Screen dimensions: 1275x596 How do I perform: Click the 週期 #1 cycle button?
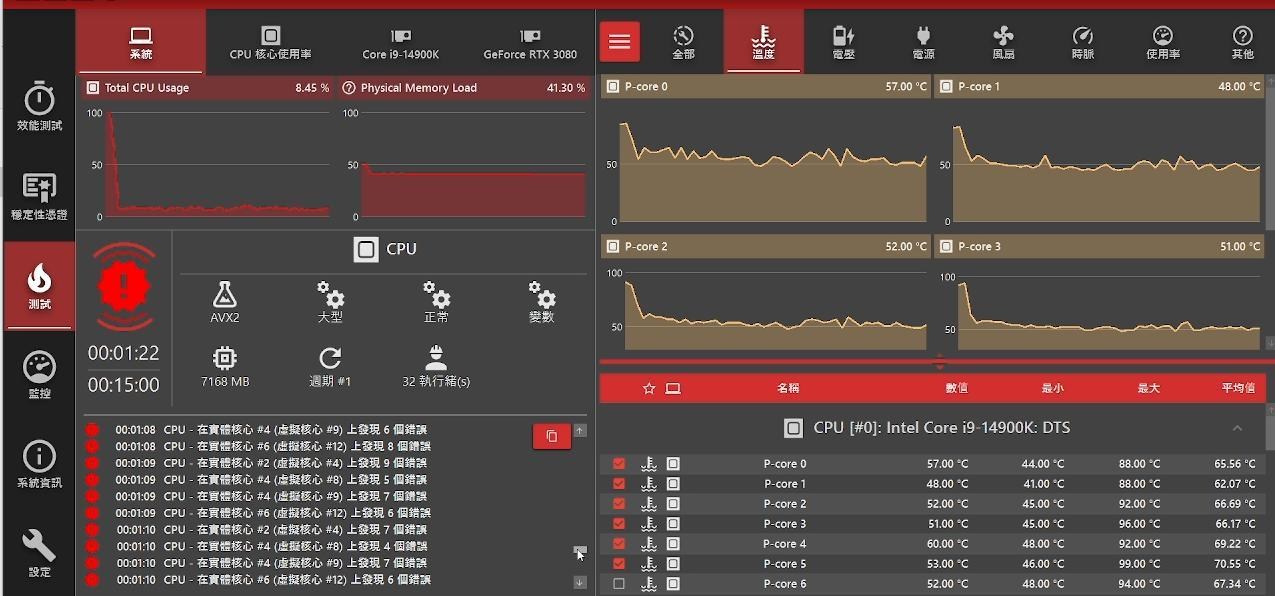click(330, 365)
